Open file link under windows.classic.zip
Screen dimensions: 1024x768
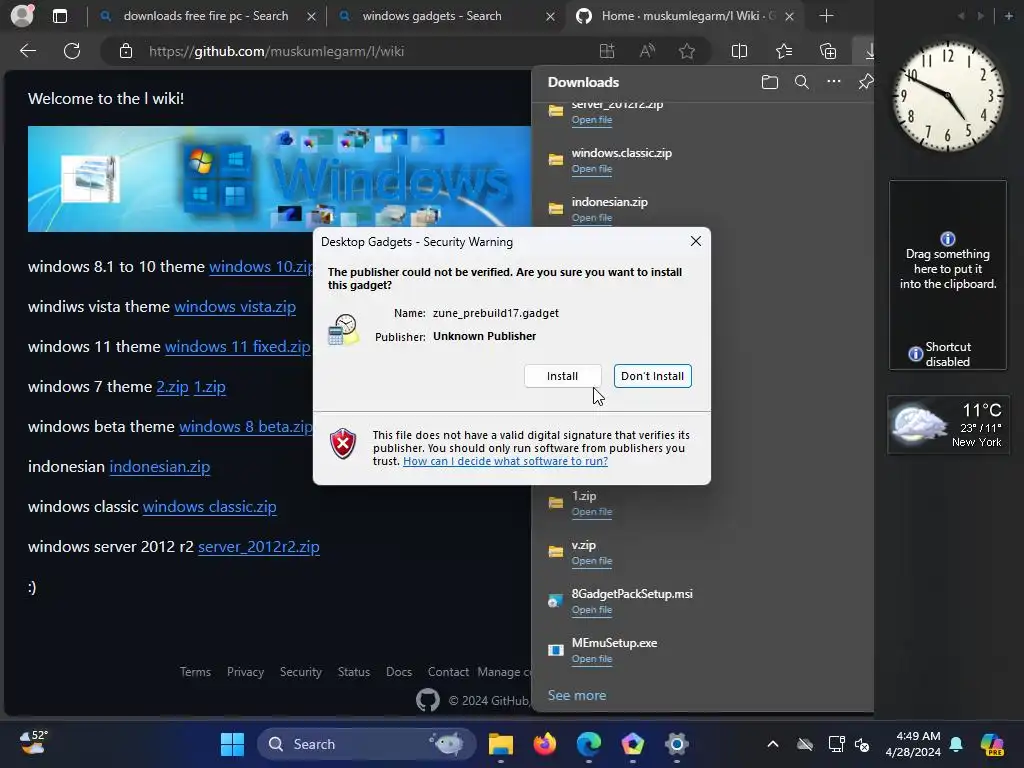pyautogui.click(x=592, y=168)
